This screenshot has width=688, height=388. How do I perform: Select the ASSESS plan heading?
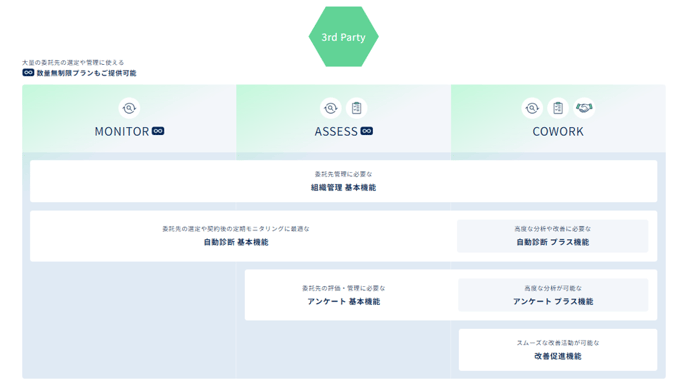336,131
